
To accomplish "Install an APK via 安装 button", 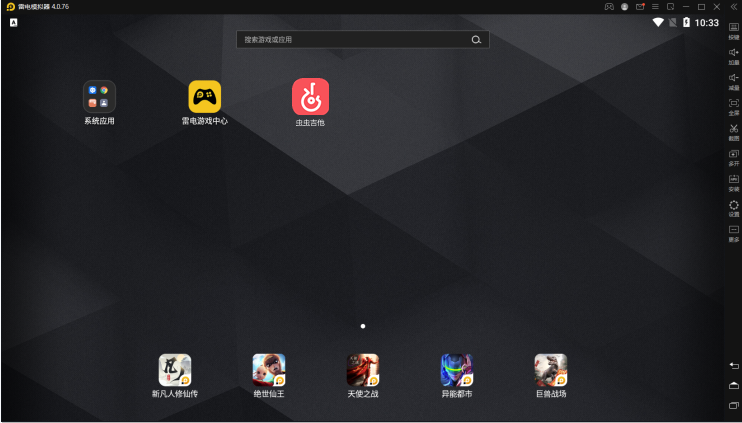I will click(x=733, y=181).
